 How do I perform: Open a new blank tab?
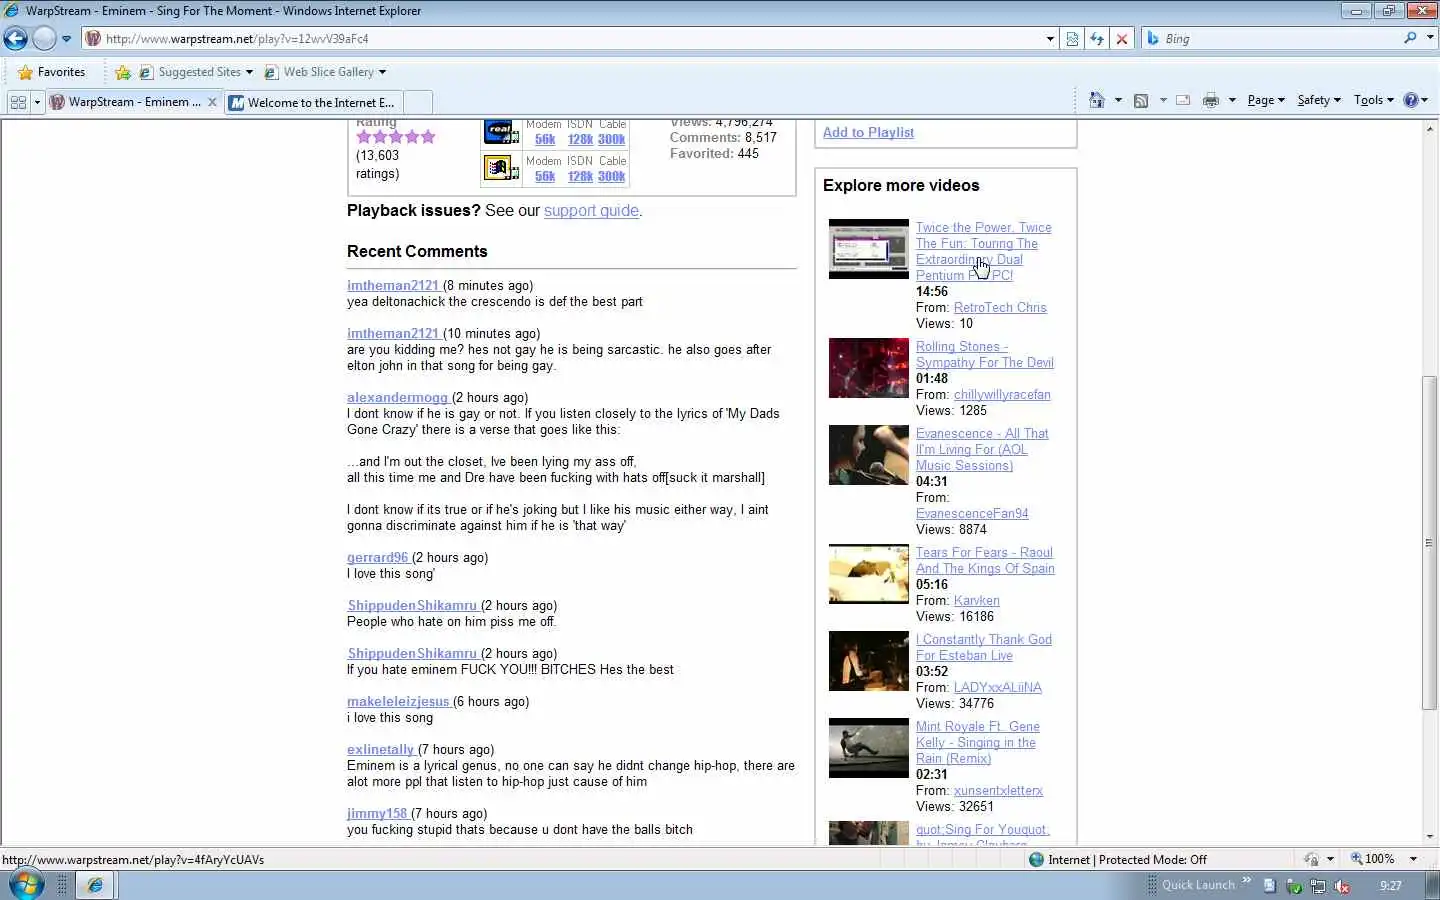click(x=418, y=102)
